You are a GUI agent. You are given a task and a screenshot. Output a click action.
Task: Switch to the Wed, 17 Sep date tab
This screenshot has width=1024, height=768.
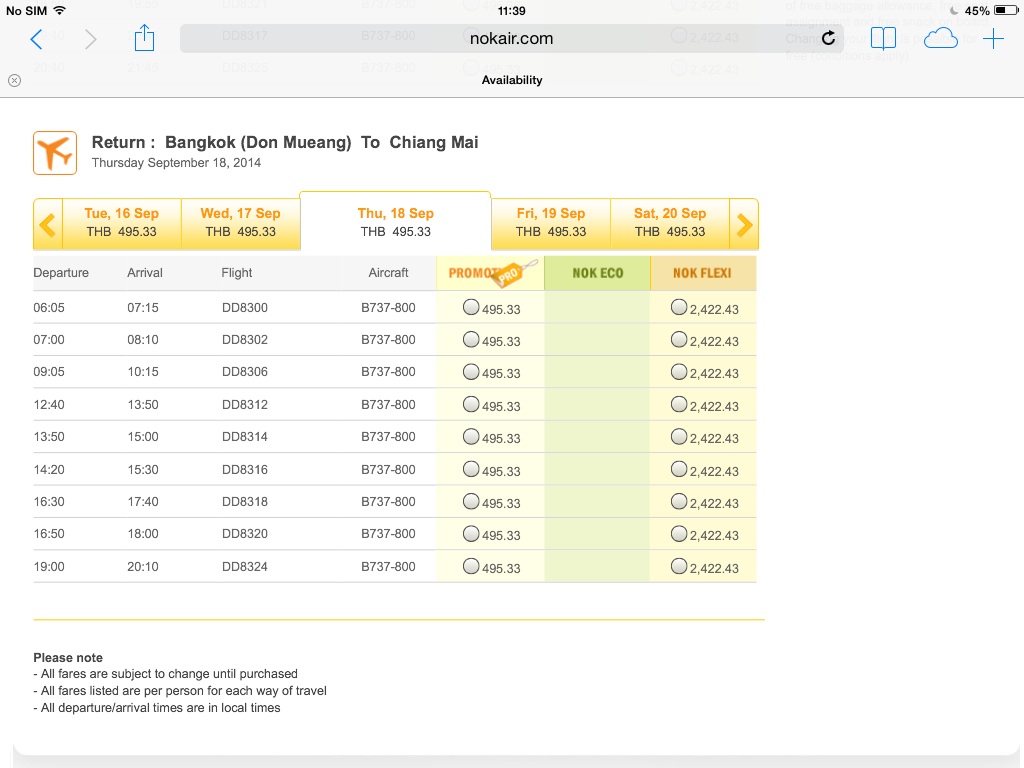tap(240, 223)
